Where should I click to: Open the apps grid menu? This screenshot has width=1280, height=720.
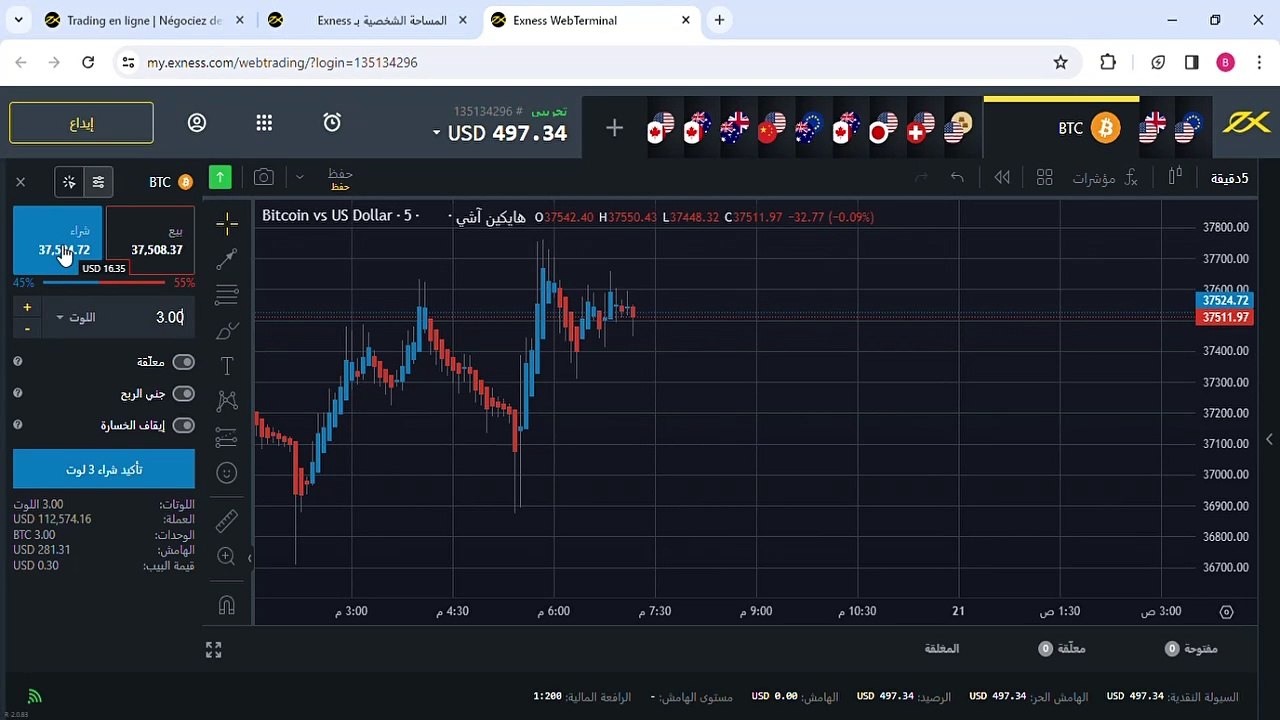264,123
